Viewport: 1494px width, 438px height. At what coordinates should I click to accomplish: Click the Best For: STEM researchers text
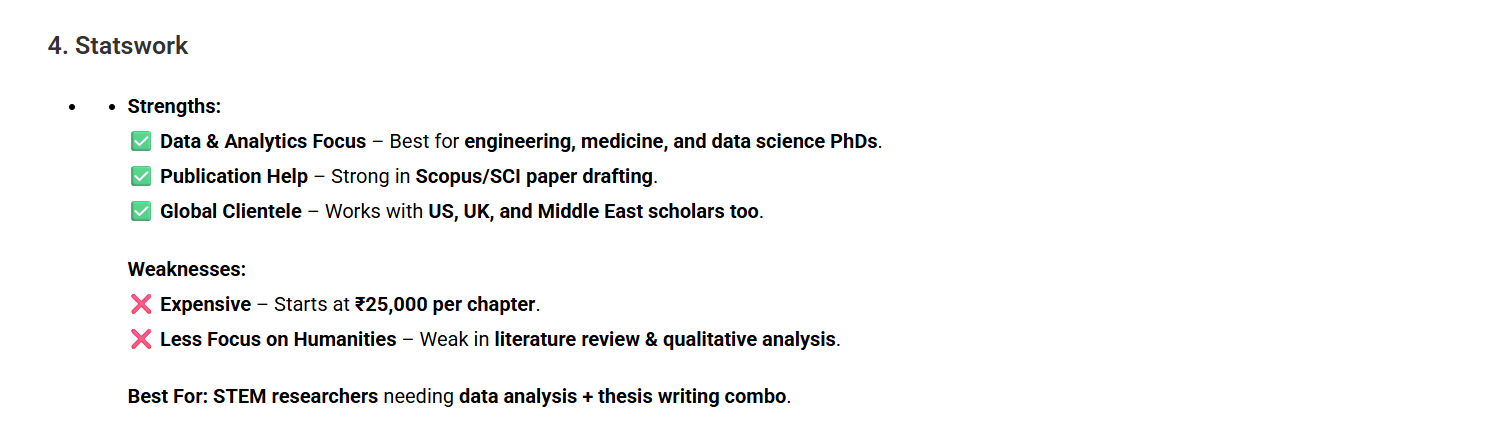coord(253,396)
